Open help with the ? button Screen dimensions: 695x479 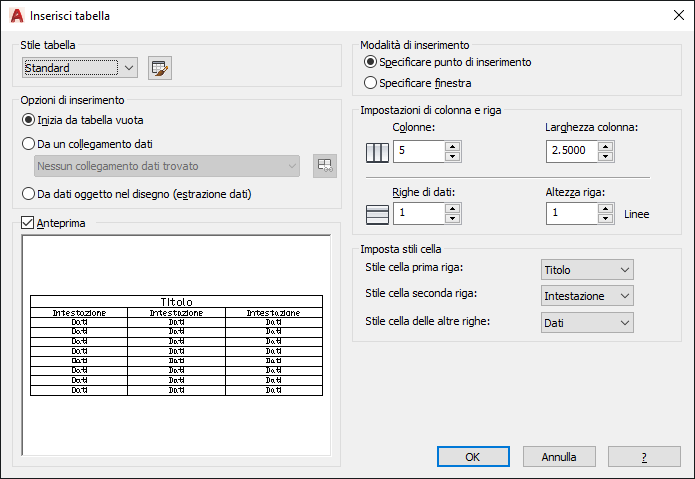(644, 456)
